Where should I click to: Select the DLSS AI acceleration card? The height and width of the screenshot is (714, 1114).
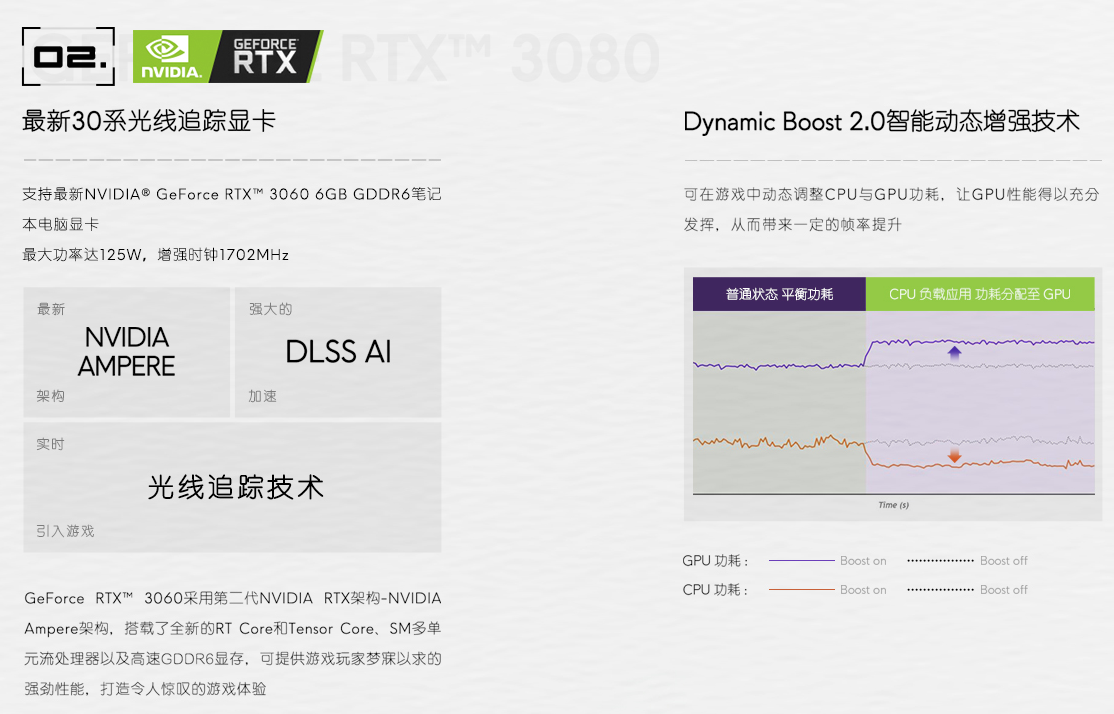[338, 352]
